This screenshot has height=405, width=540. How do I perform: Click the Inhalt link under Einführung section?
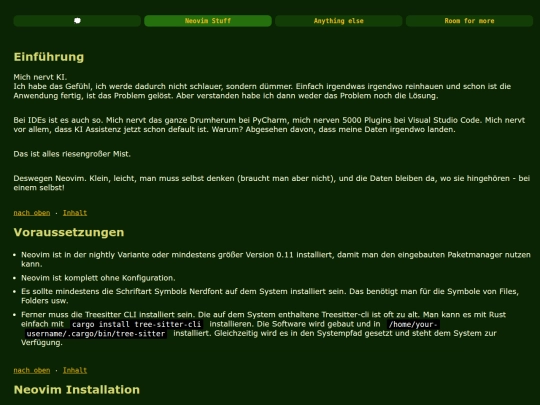75,213
